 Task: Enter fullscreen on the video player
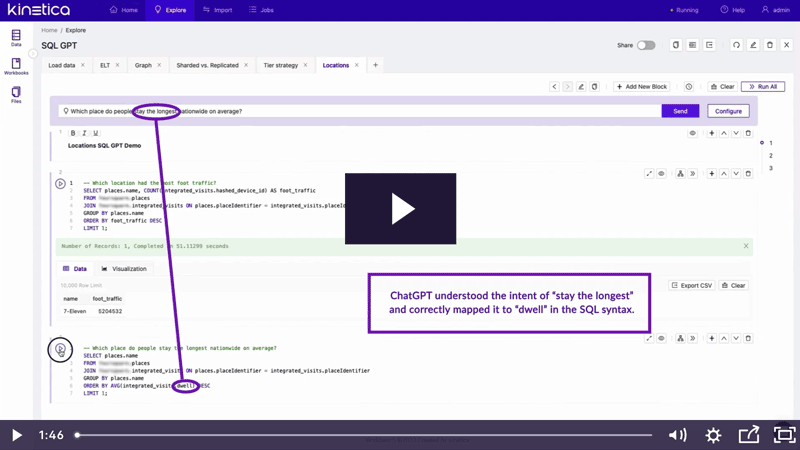(784, 435)
